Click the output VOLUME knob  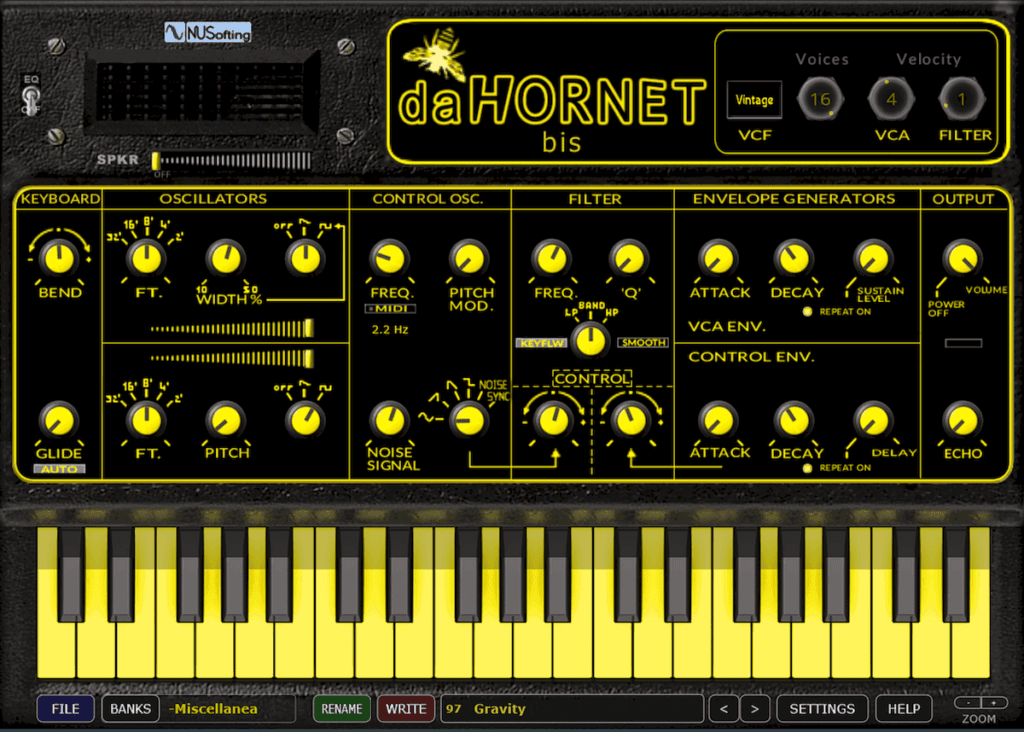click(x=963, y=258)
